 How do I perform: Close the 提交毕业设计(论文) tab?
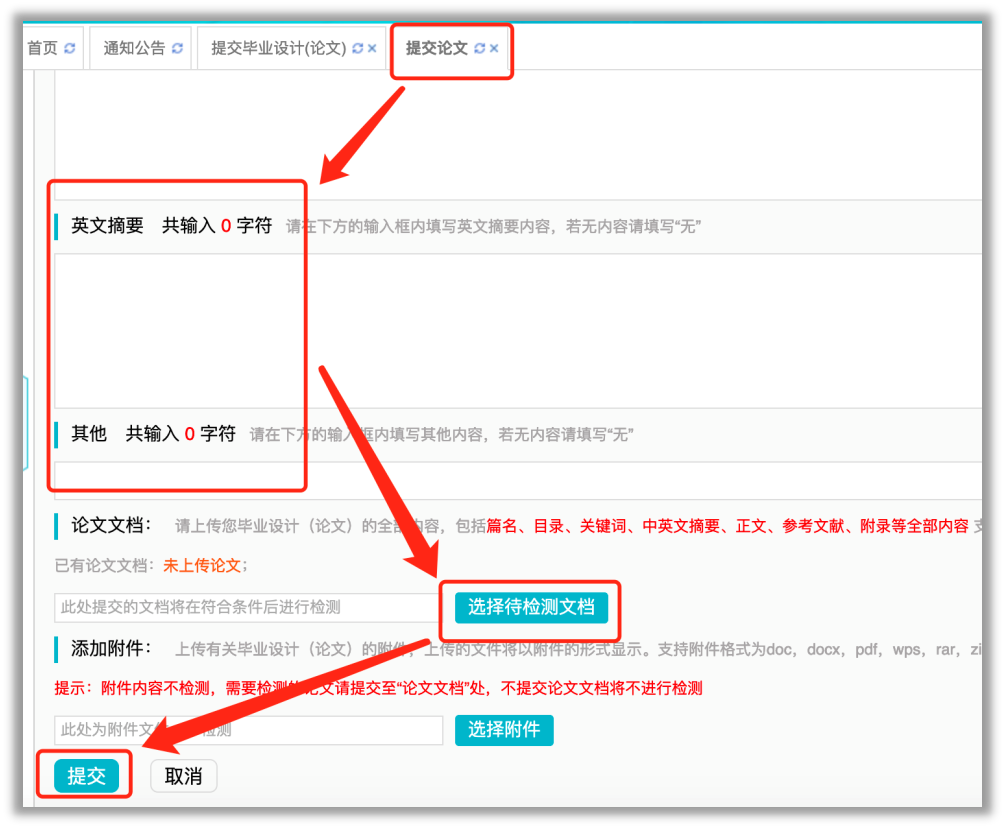pyautogui.click(x=372, y=48)
